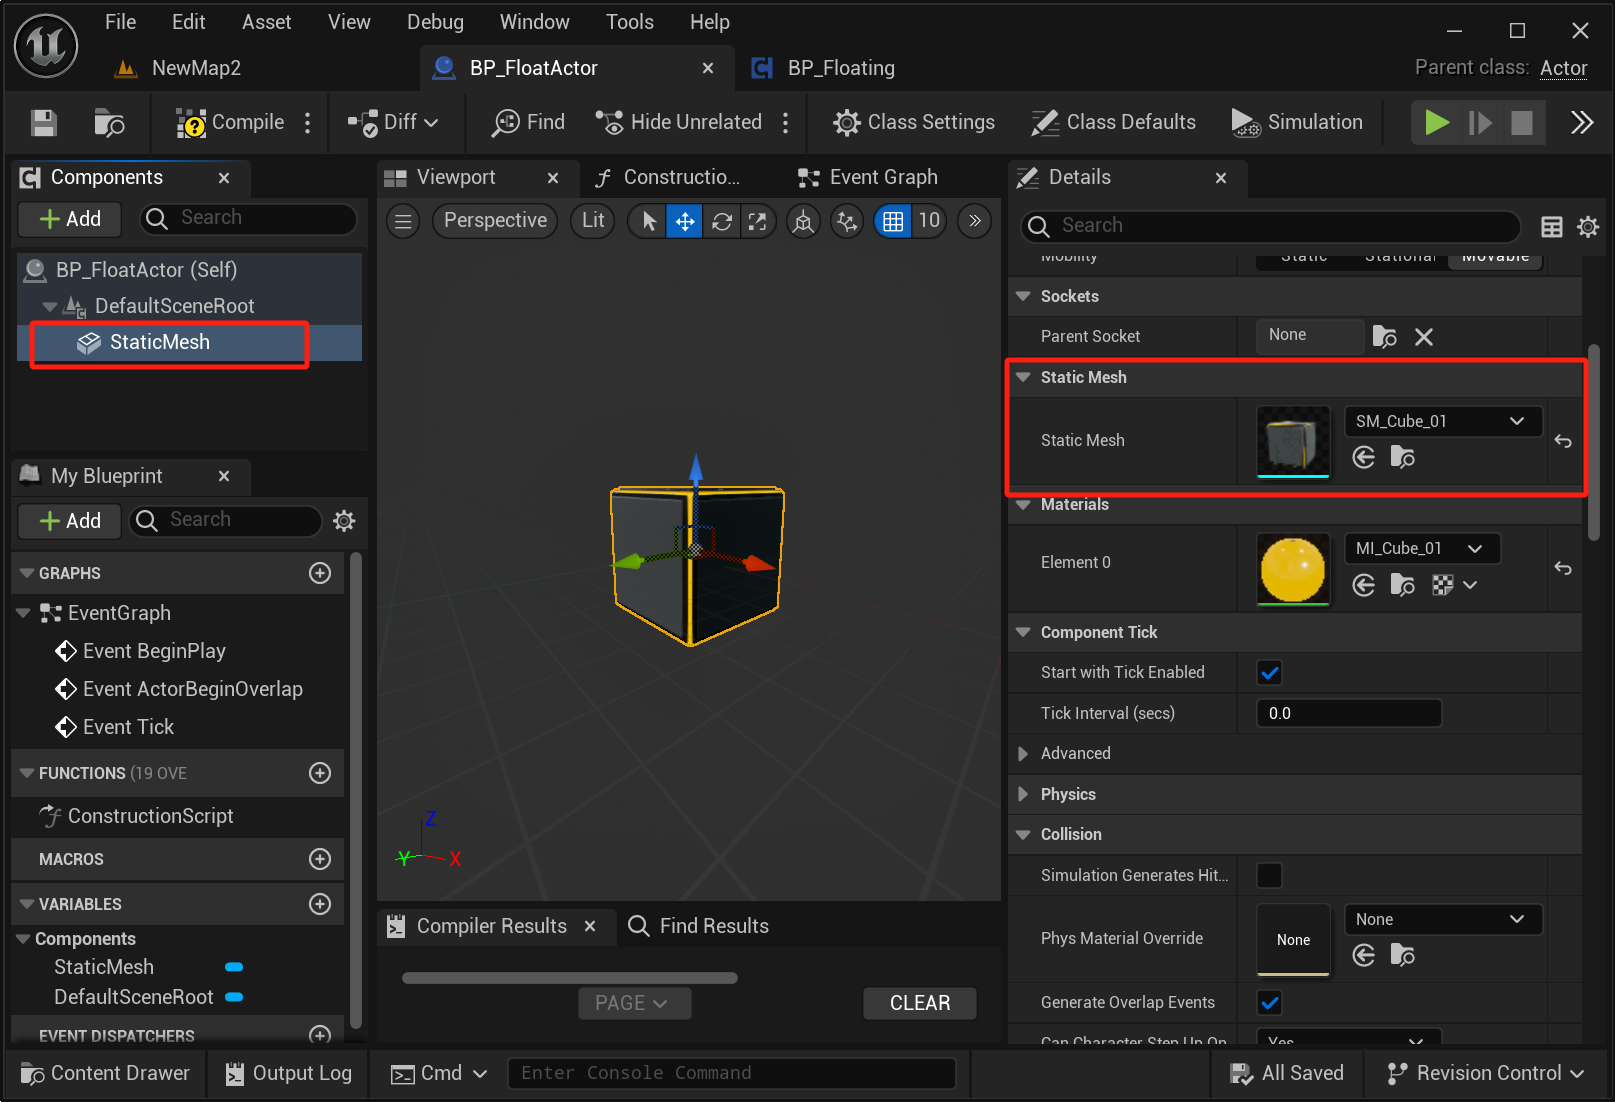The image size is (1615, 1102).
Task: Open the Diff dropdown
Action: pos(393,123)
